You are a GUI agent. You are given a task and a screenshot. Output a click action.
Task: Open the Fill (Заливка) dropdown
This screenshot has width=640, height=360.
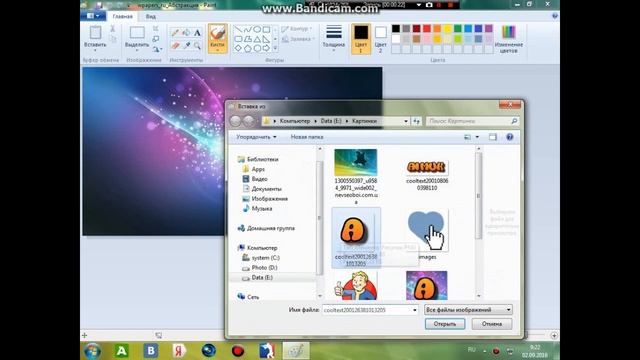[298, 39]
